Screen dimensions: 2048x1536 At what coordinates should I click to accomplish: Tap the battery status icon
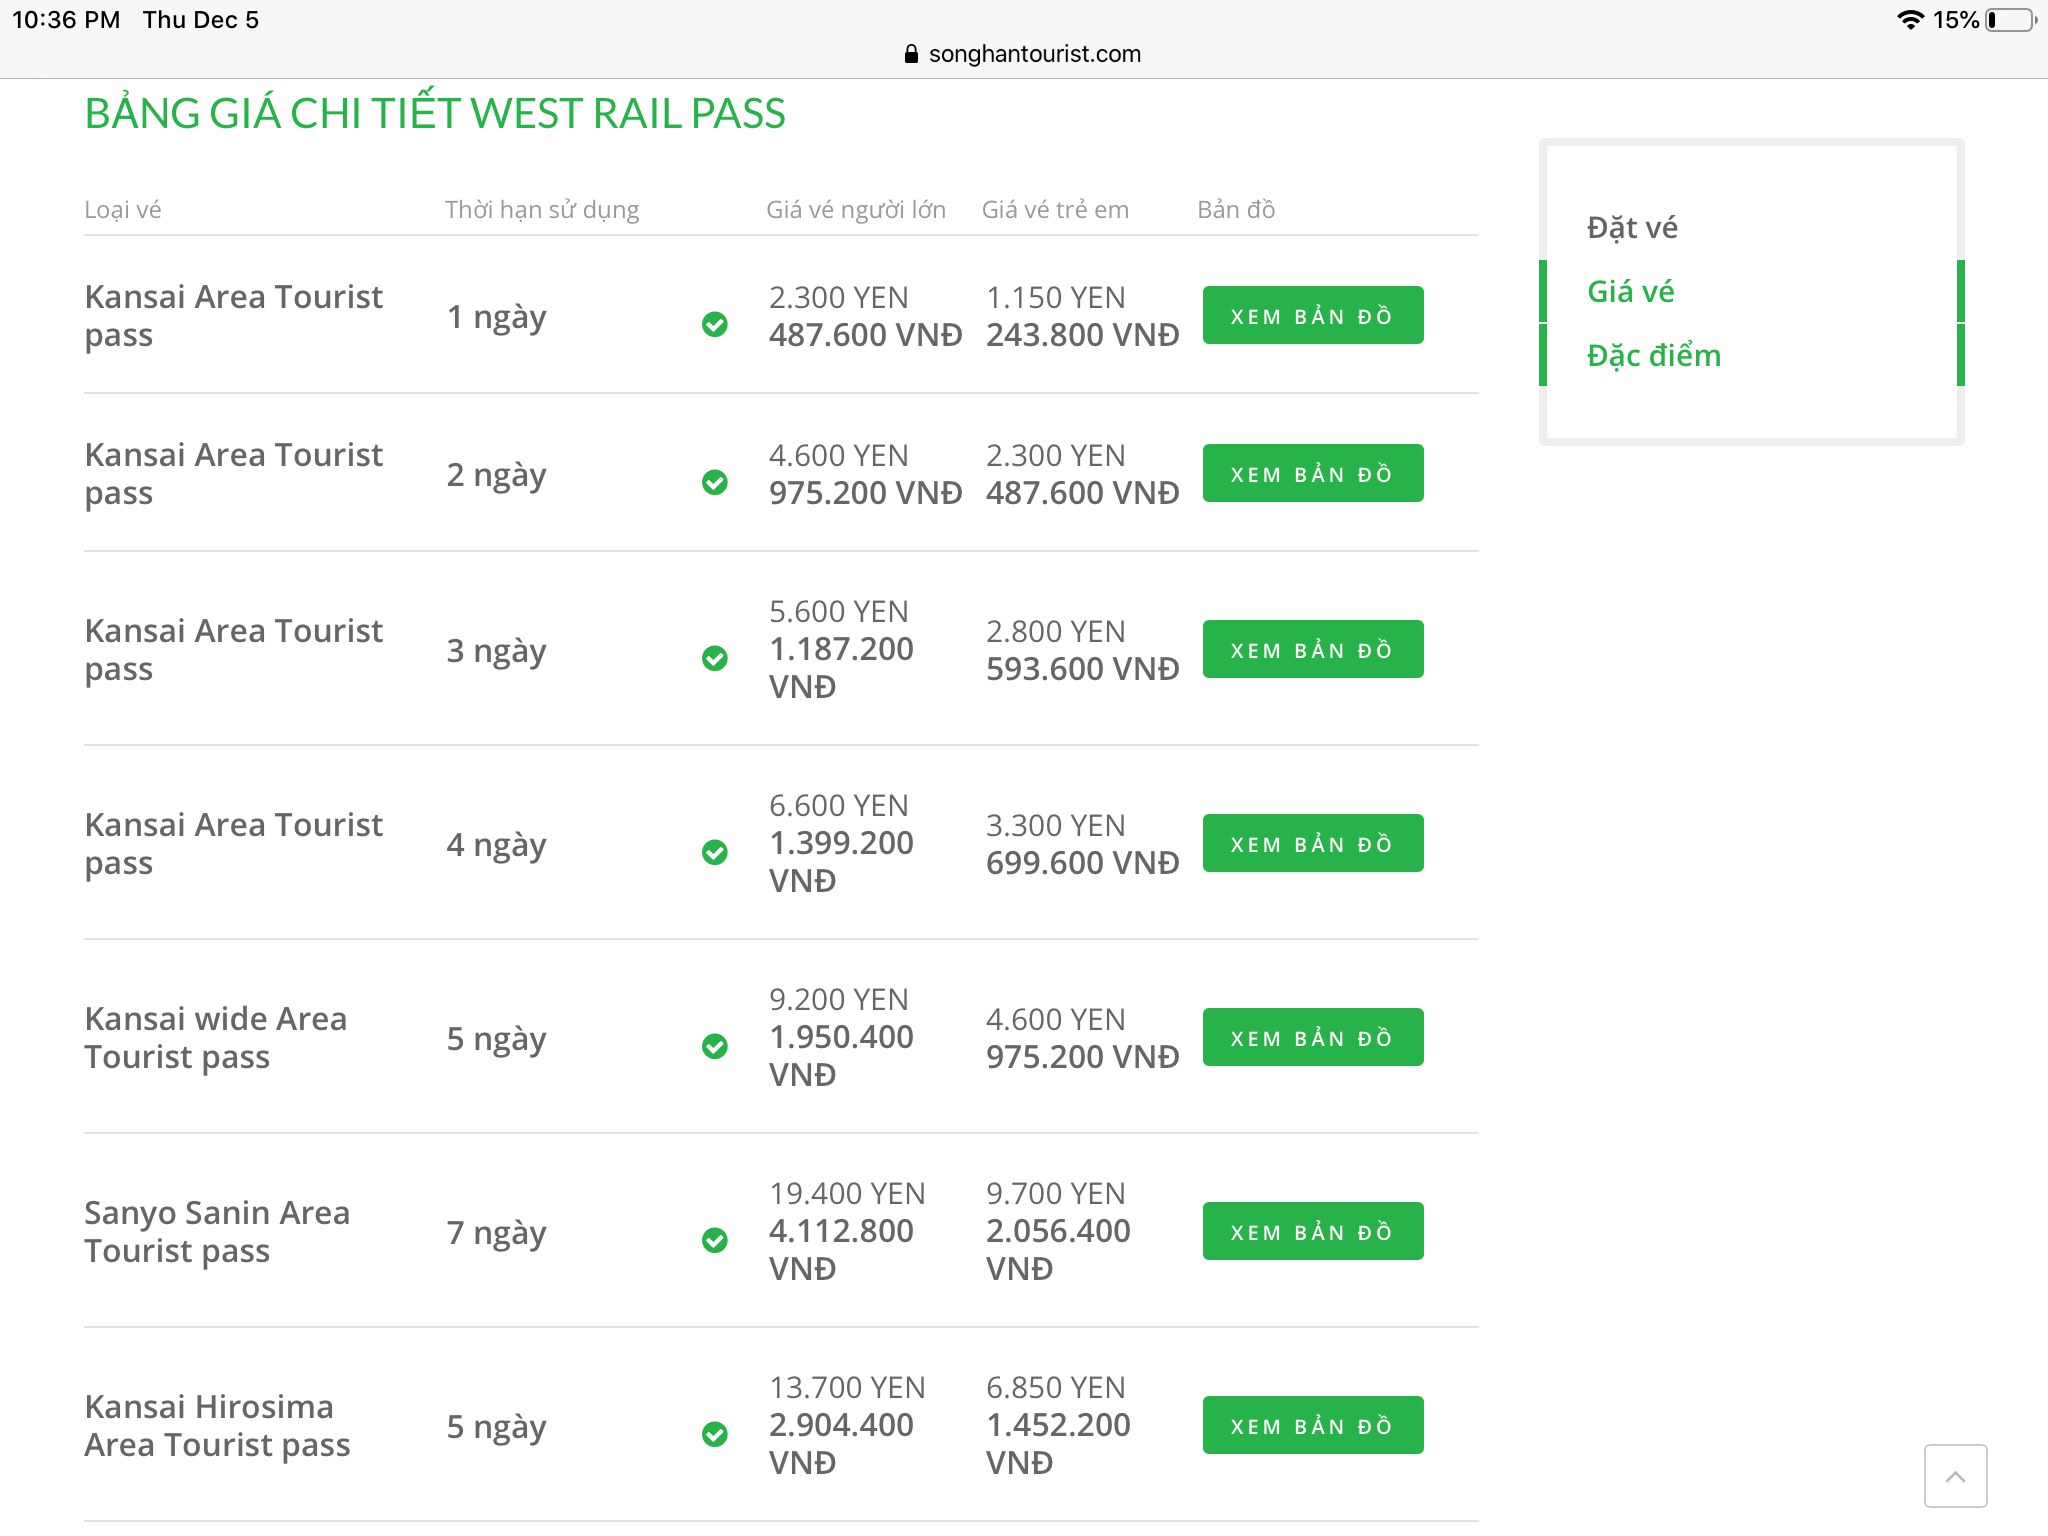click(2010, 20)
